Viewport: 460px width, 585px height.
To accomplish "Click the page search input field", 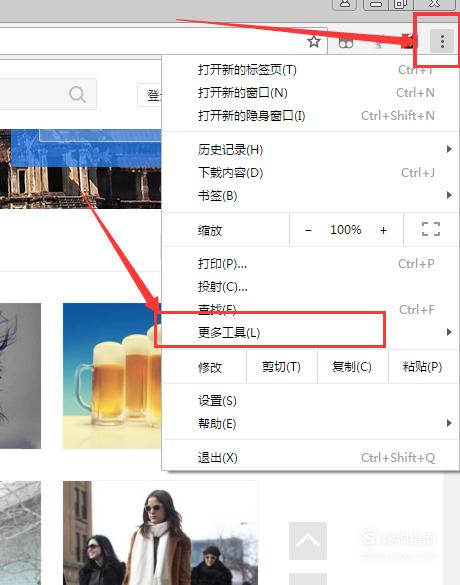I will [48, 94].
